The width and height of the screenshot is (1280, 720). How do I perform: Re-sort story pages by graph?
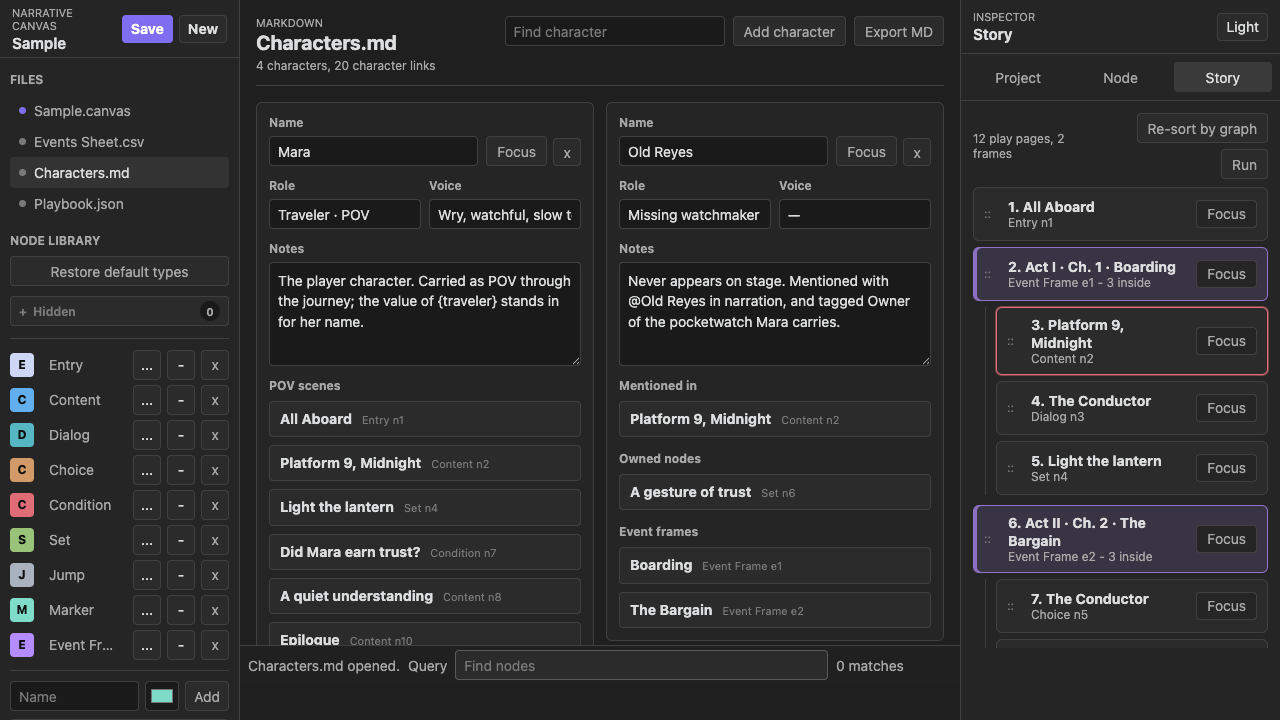pyautogui.click(x=1202, y=129)
